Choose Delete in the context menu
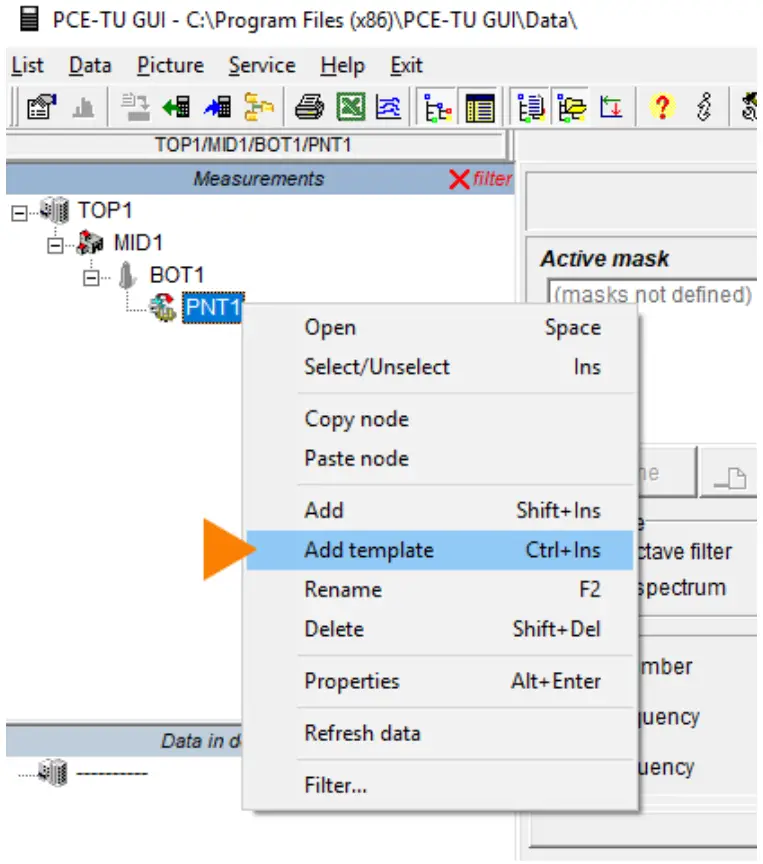Screen dimensions: 763x864 [440, 629]
